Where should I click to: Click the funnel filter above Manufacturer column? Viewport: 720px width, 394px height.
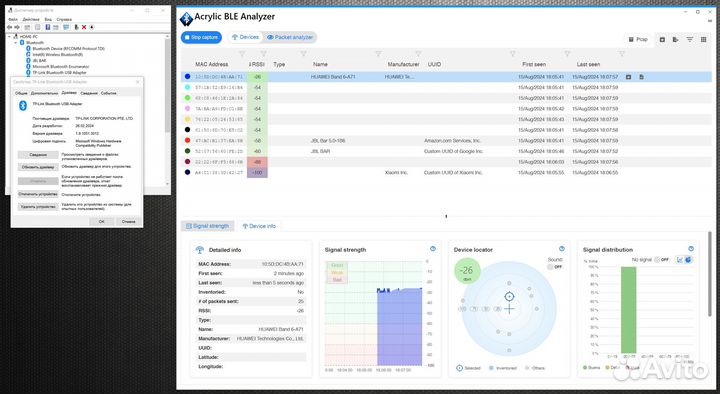coord(418,54)
